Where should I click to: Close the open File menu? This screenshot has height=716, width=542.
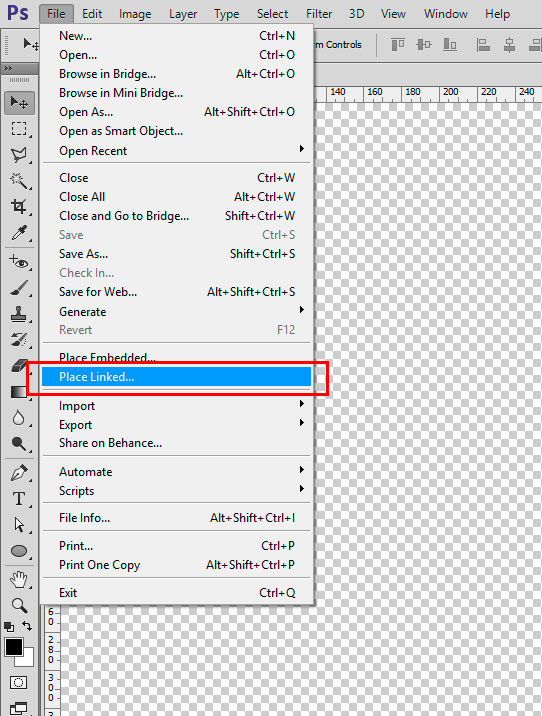[56, 14]
